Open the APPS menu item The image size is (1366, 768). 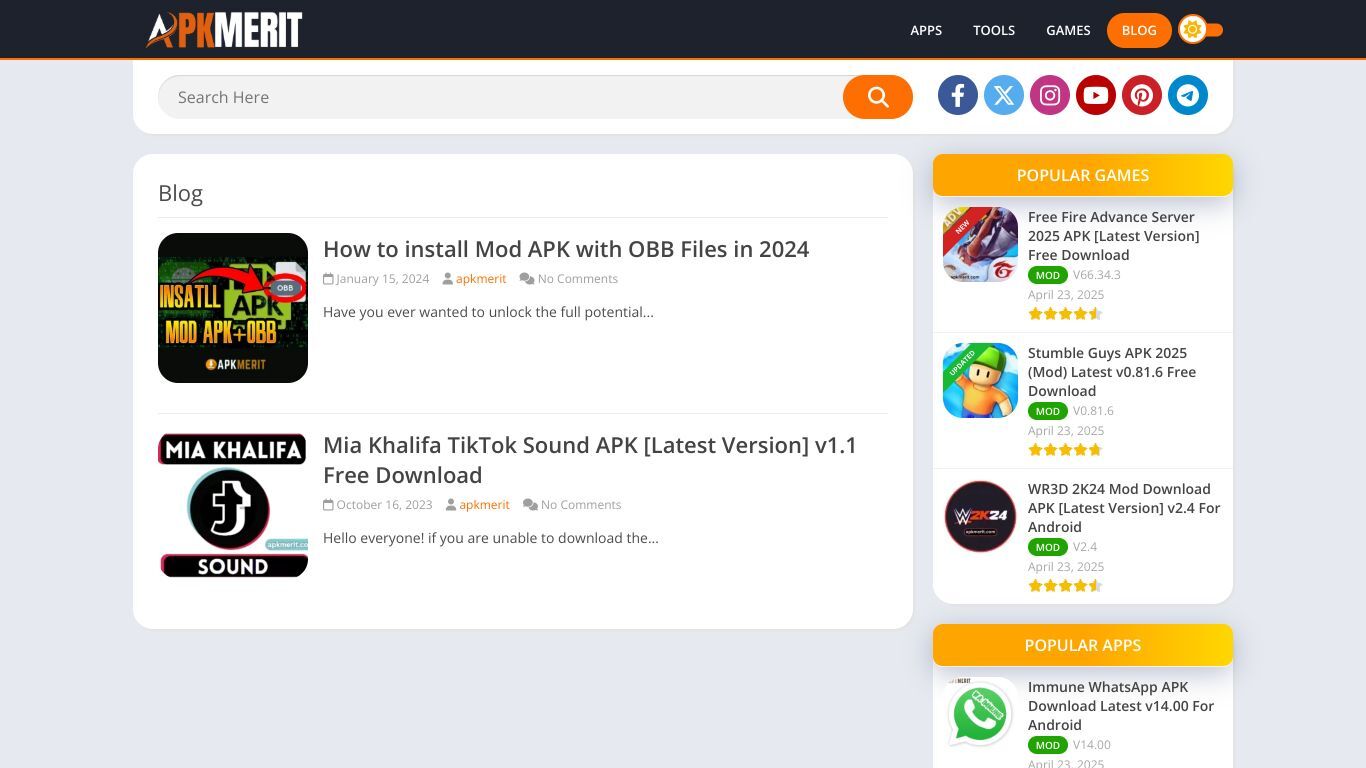coord(926,30)
